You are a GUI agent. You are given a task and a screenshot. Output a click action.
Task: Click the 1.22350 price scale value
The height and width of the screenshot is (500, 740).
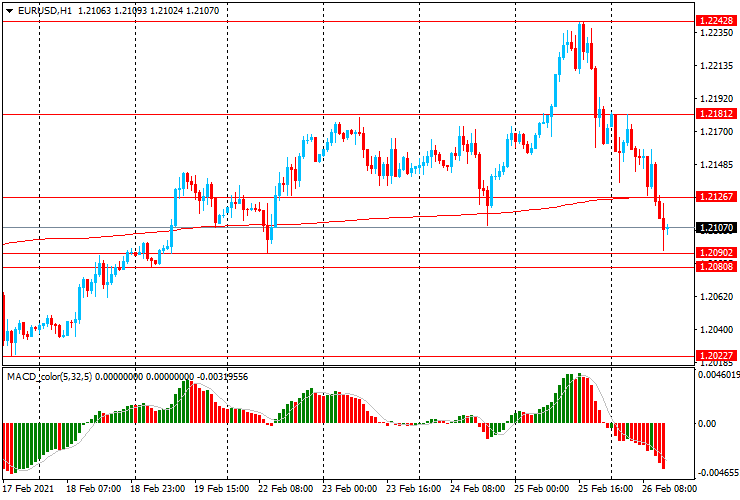pos(716,33)
